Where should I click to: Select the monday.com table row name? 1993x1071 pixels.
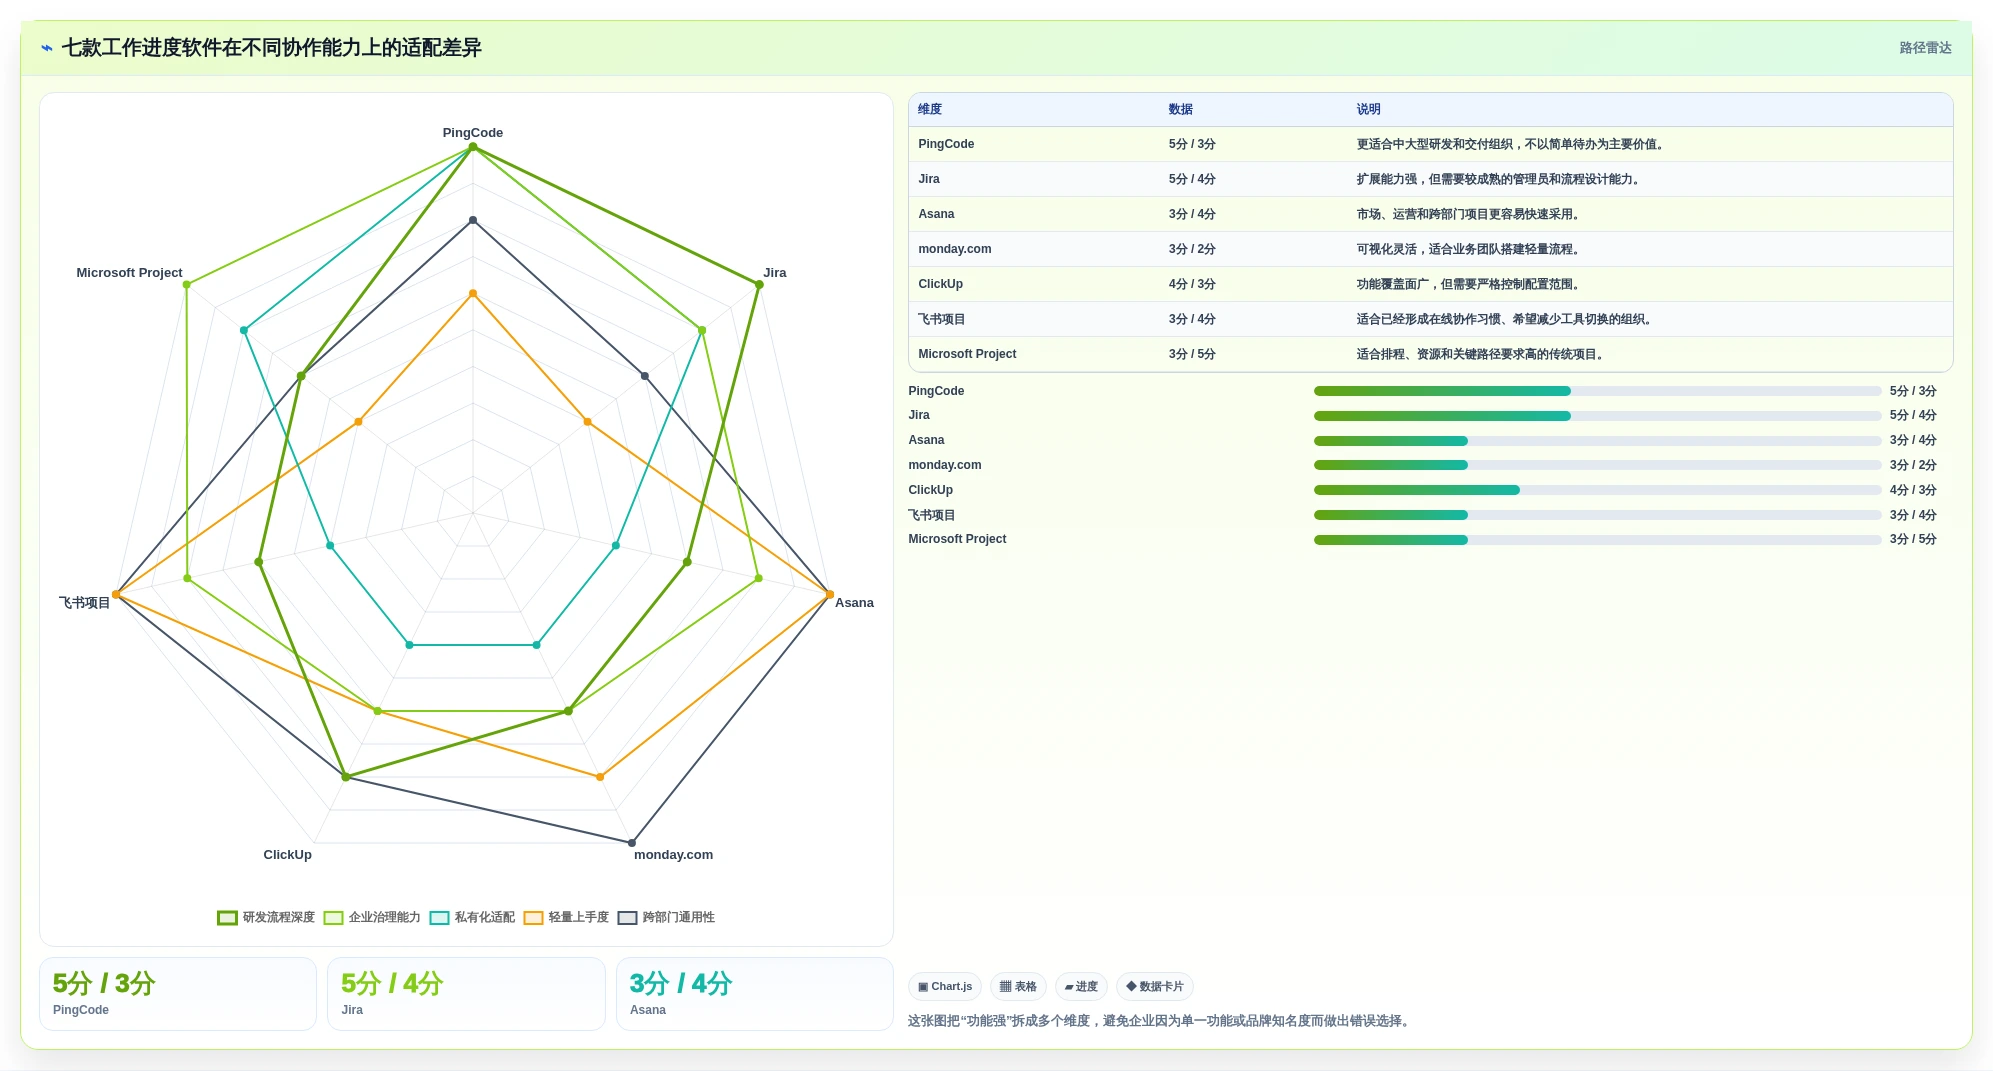(x=955, y=249)
